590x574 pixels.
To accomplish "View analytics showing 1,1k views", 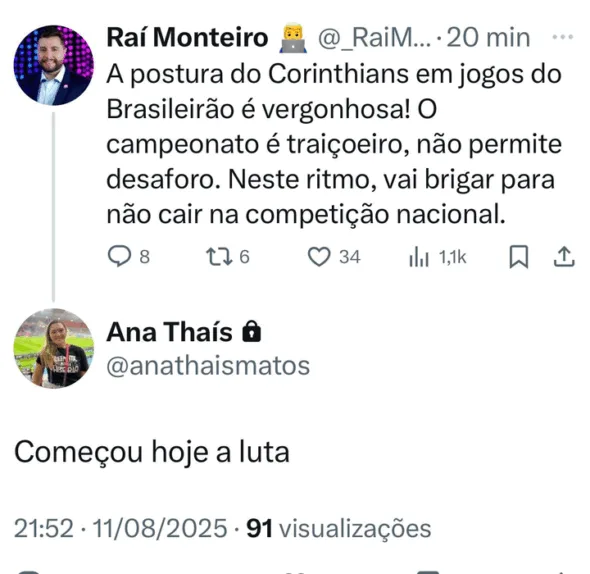I will [x=438, y=257].
